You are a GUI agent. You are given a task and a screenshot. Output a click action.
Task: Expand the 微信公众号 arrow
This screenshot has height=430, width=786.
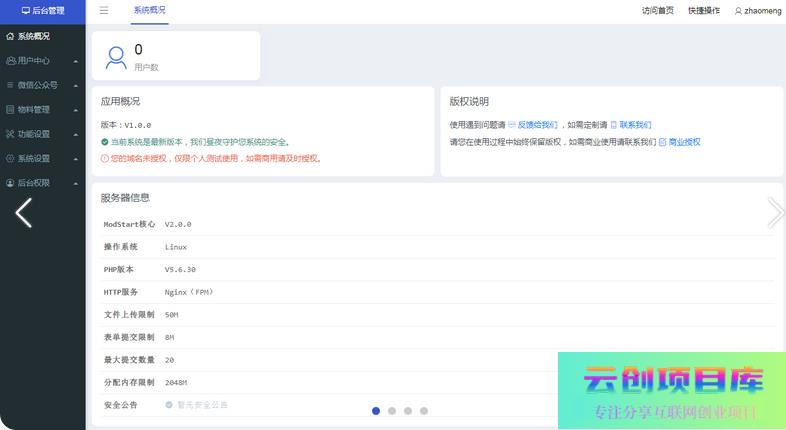76,86
